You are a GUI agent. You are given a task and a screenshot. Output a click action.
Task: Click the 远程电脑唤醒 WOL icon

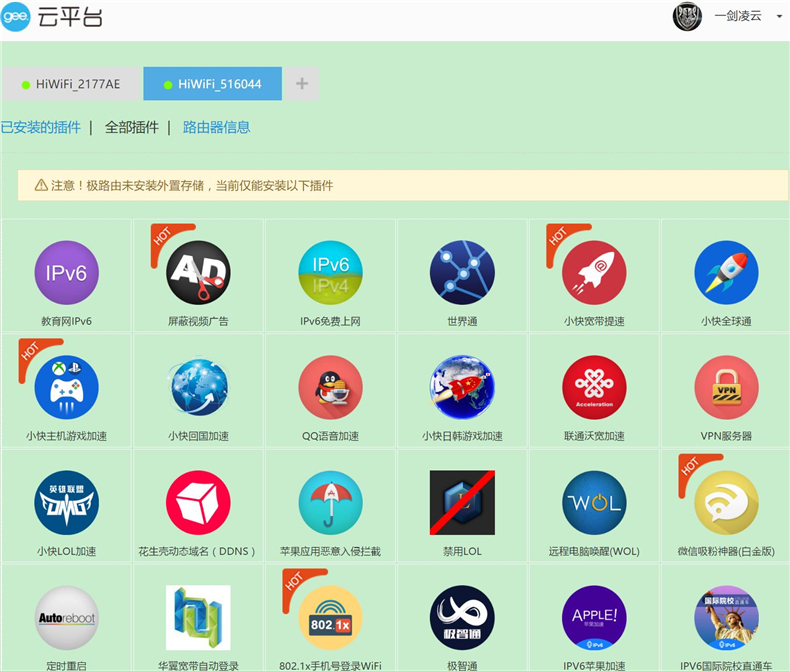(594, 503)
